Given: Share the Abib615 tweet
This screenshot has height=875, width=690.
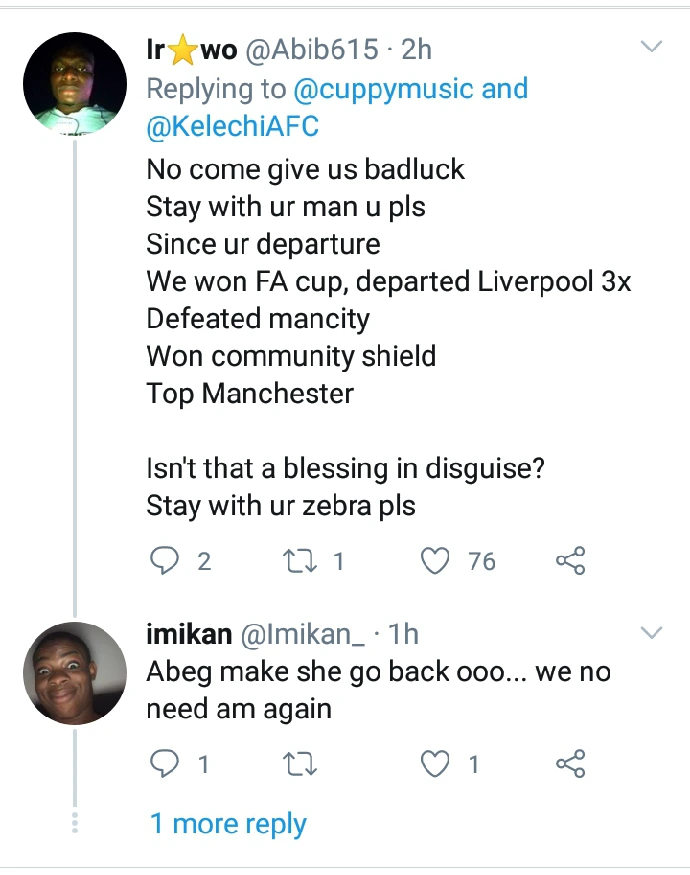Looking at the screenshot, I should (x=570, y=563).
